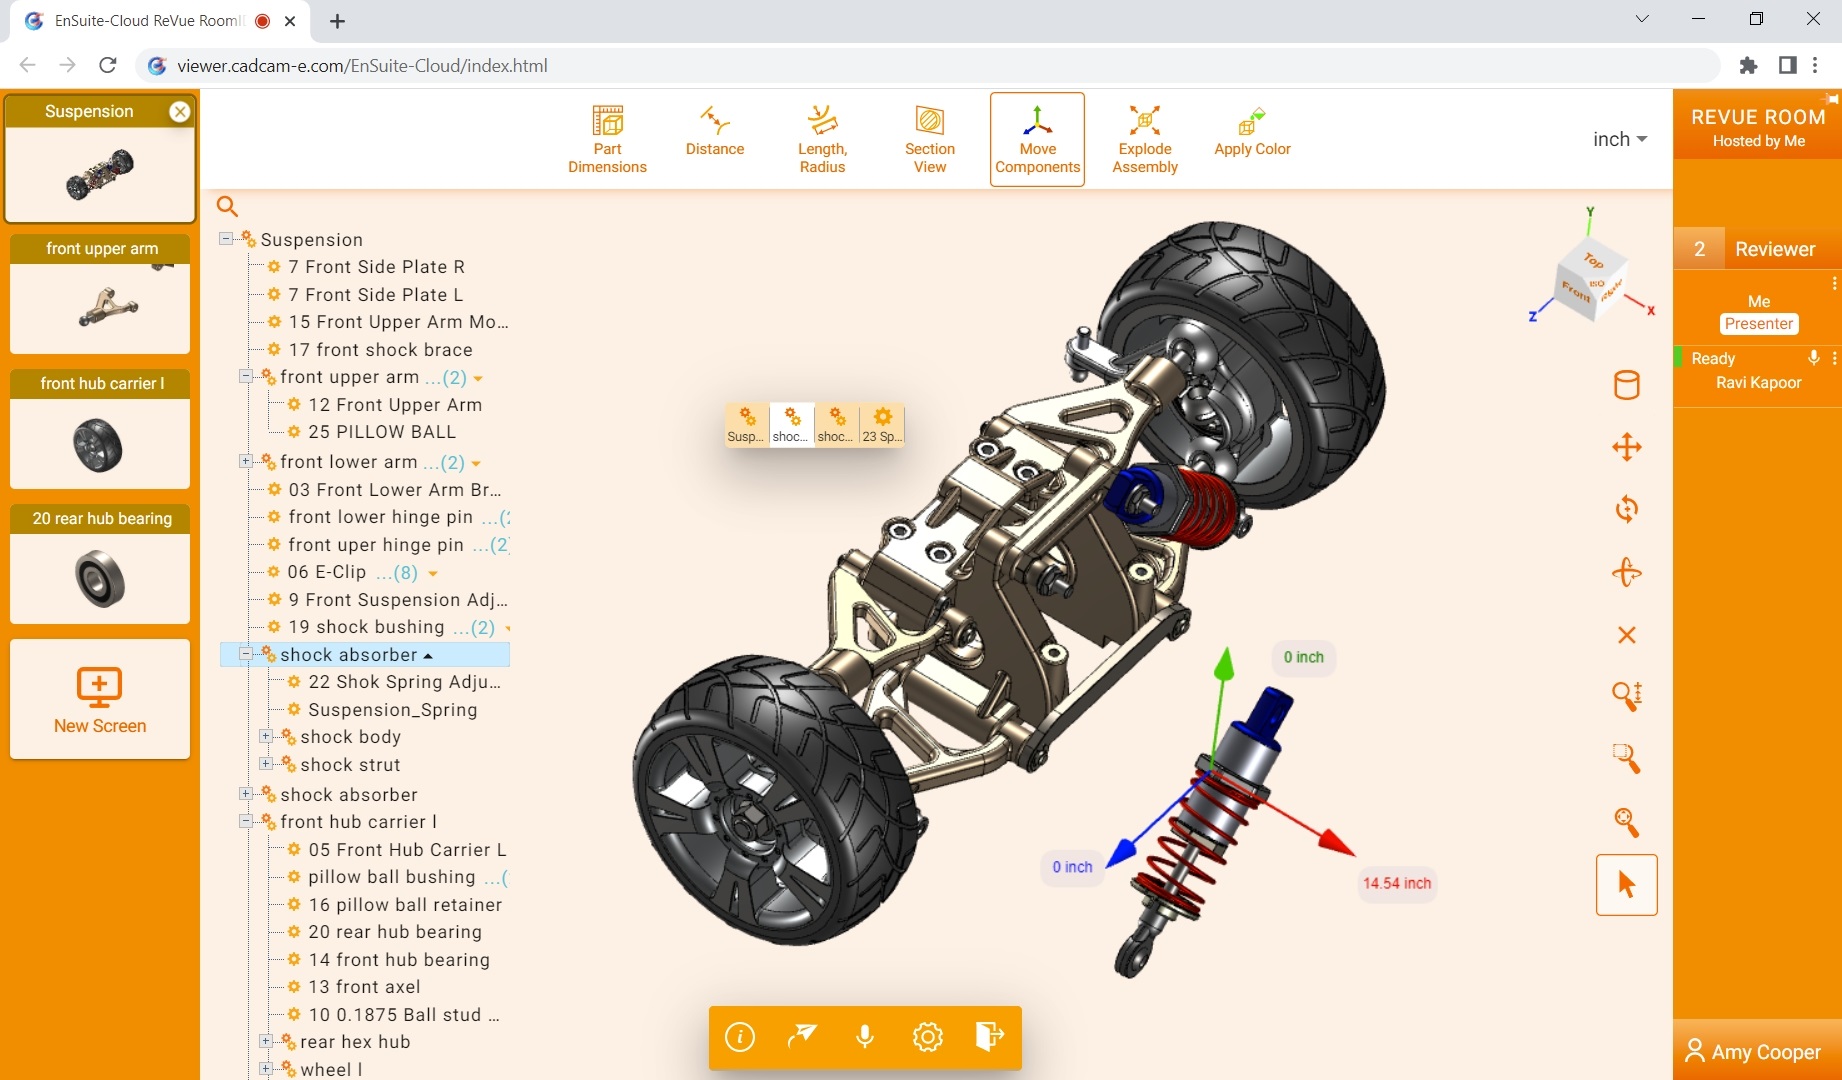The height and width of the screenshot is (1080, 1842).
Task: Select the rotate view tool
Action: click(1627, 509)
